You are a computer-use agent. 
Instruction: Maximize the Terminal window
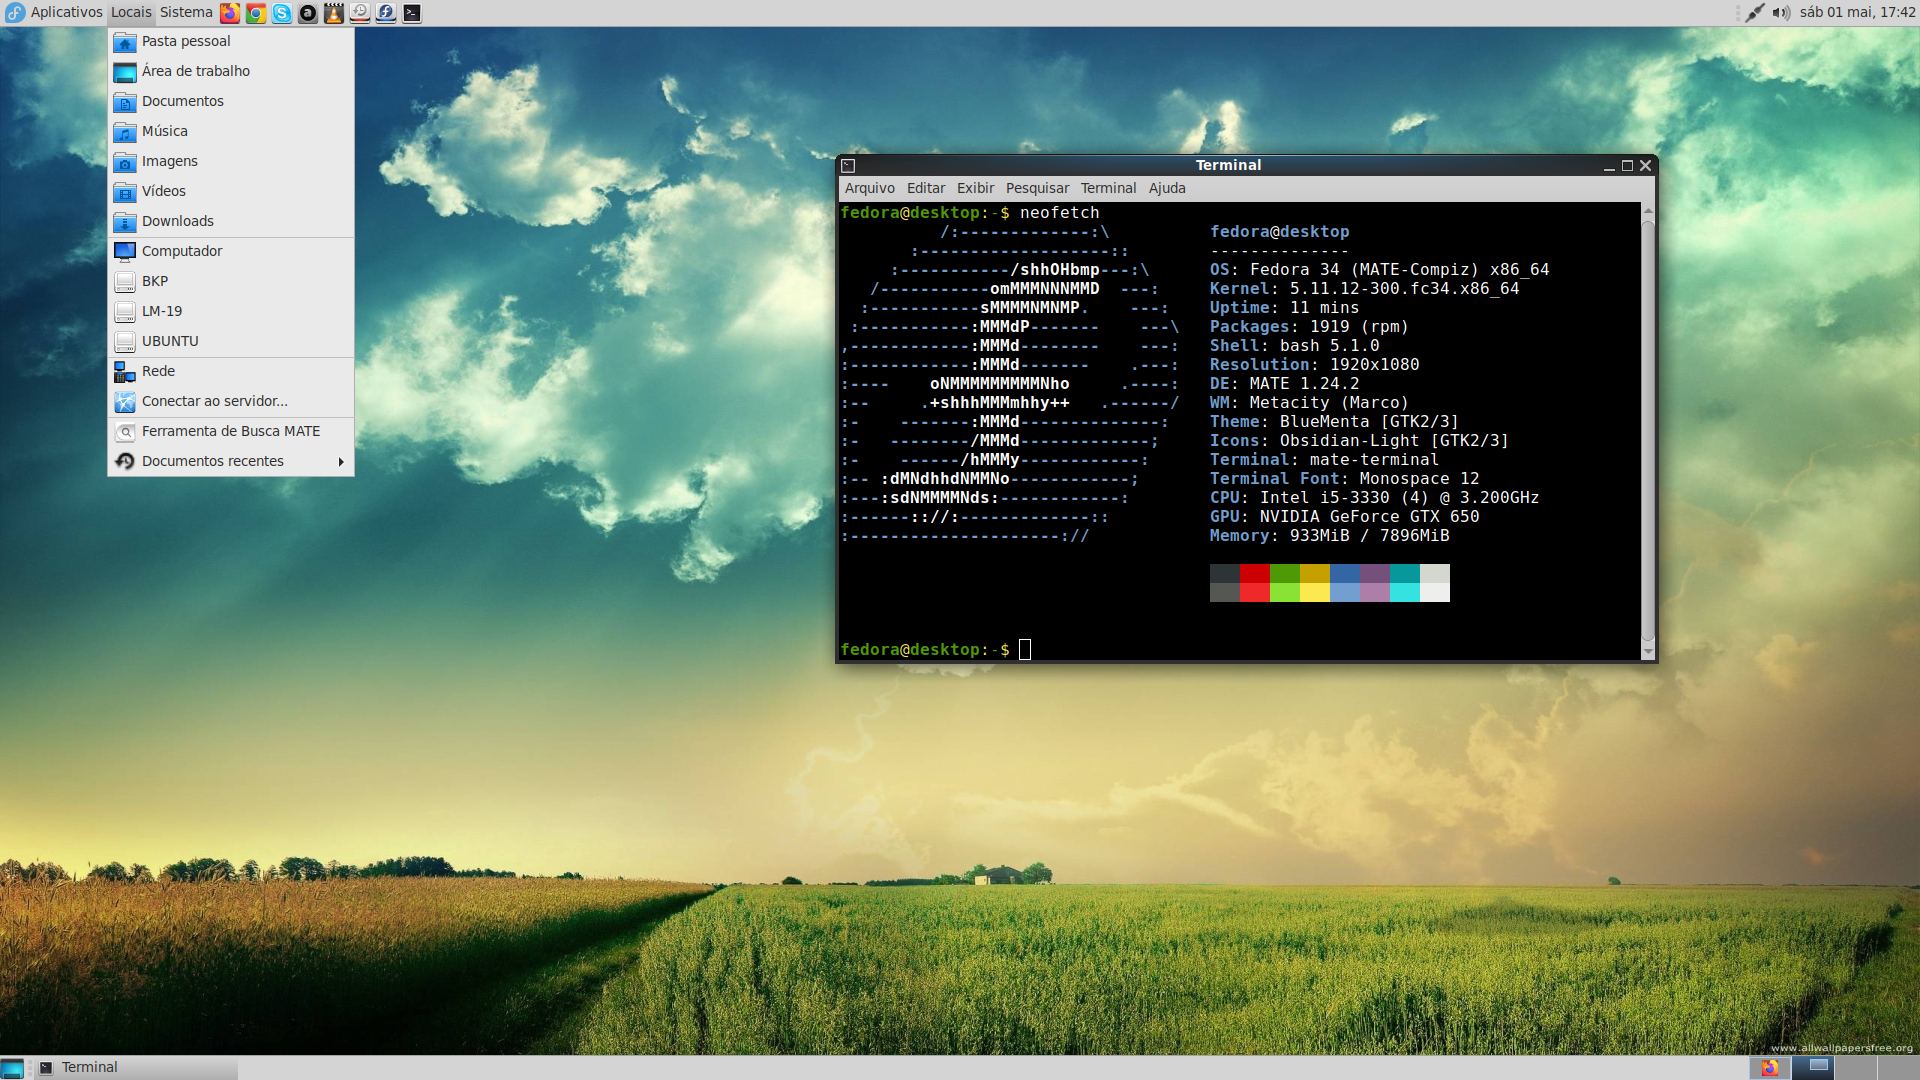pos(1627,166)
